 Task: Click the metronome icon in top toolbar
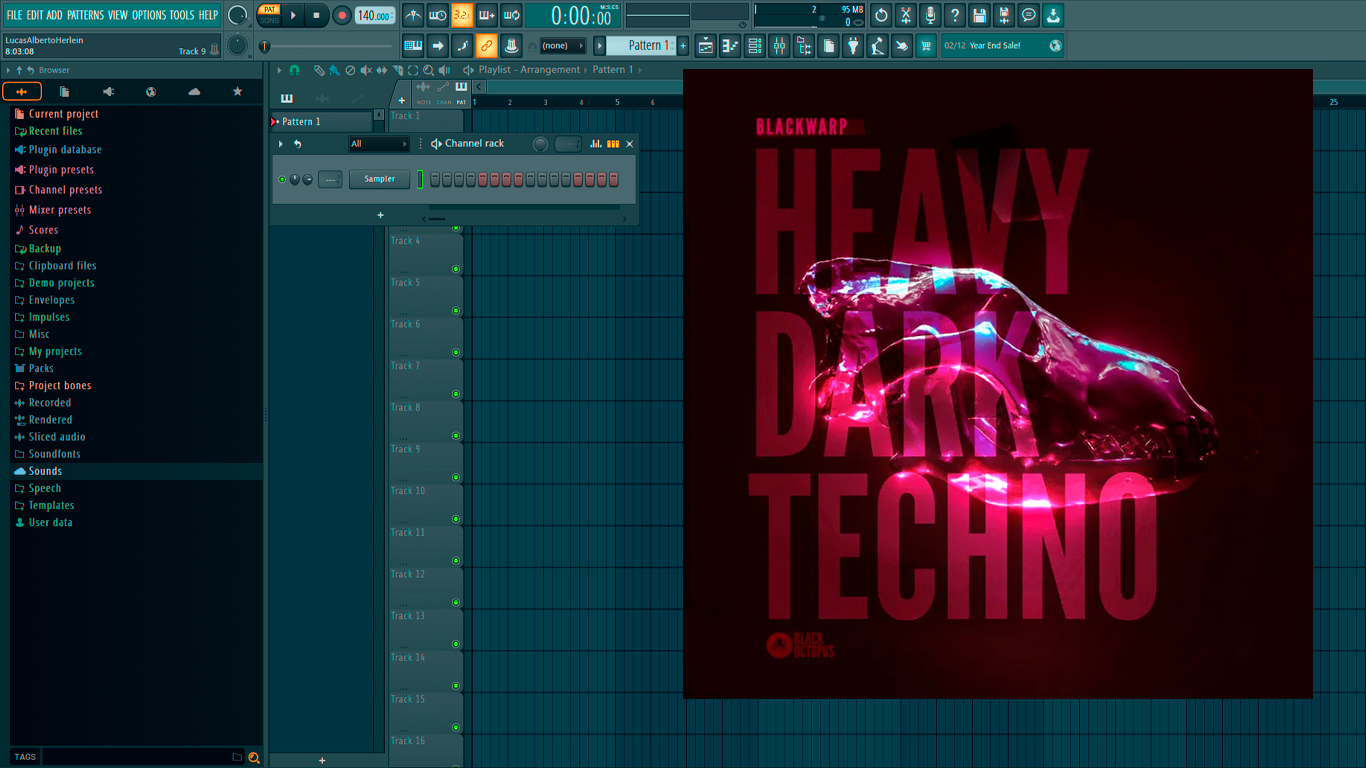click(x=413, y=16)
